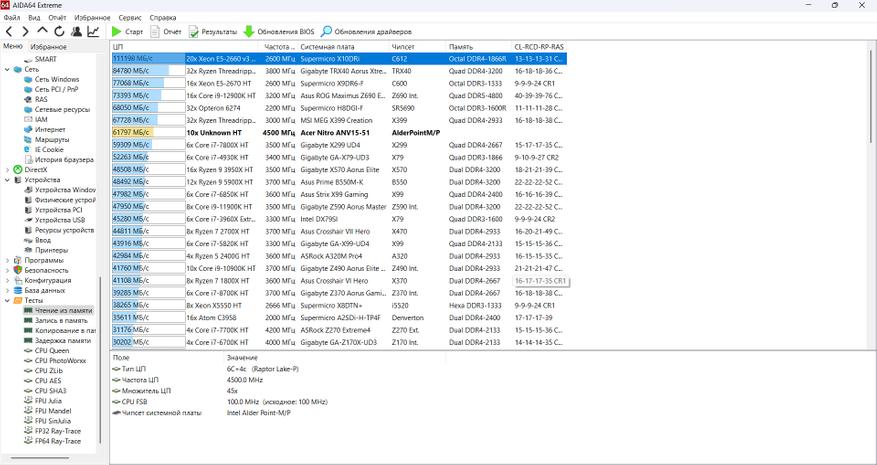Collapse the Сеть tree node
The height and width of the screenshot is (465, 877).
click(7, 69)
